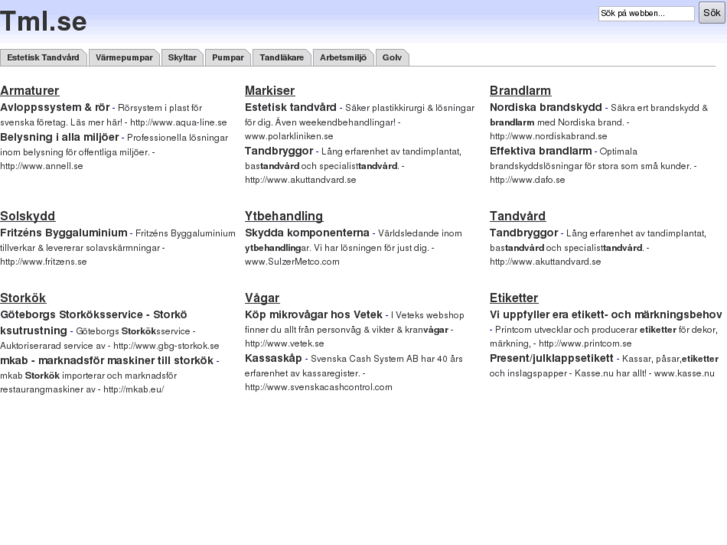Click the www.kasse.nu URL text

(x=684, y=373)
